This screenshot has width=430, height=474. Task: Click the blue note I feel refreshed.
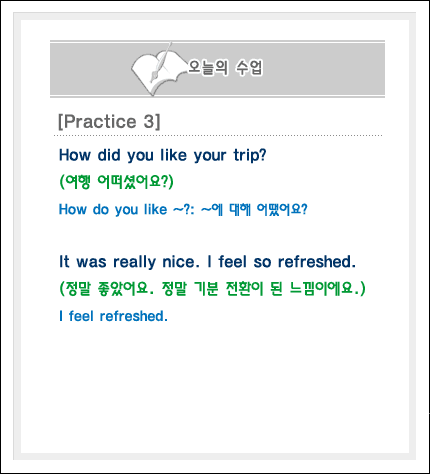[x=113, y=316]
